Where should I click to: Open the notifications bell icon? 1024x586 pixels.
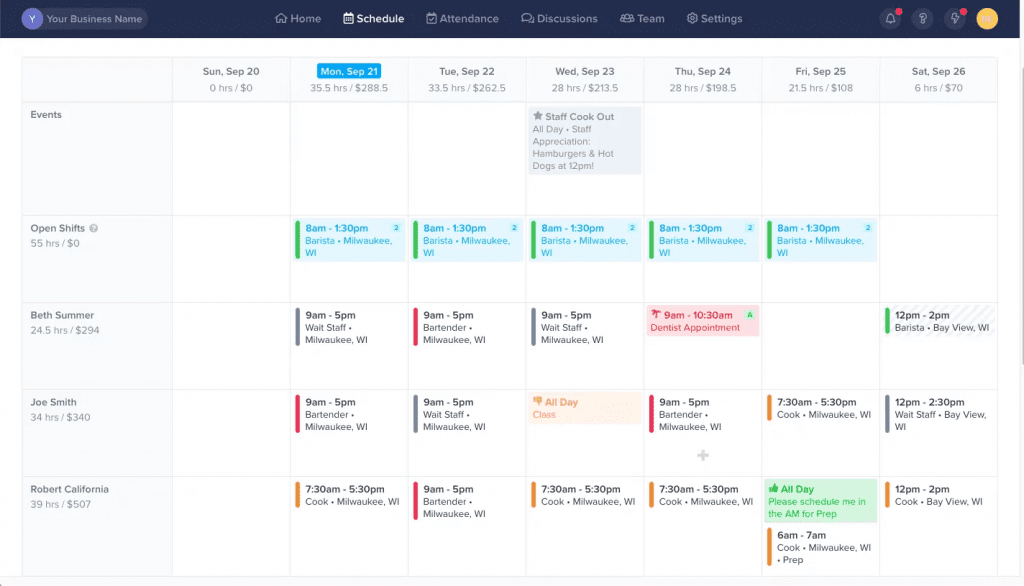[x=890, y=17]
